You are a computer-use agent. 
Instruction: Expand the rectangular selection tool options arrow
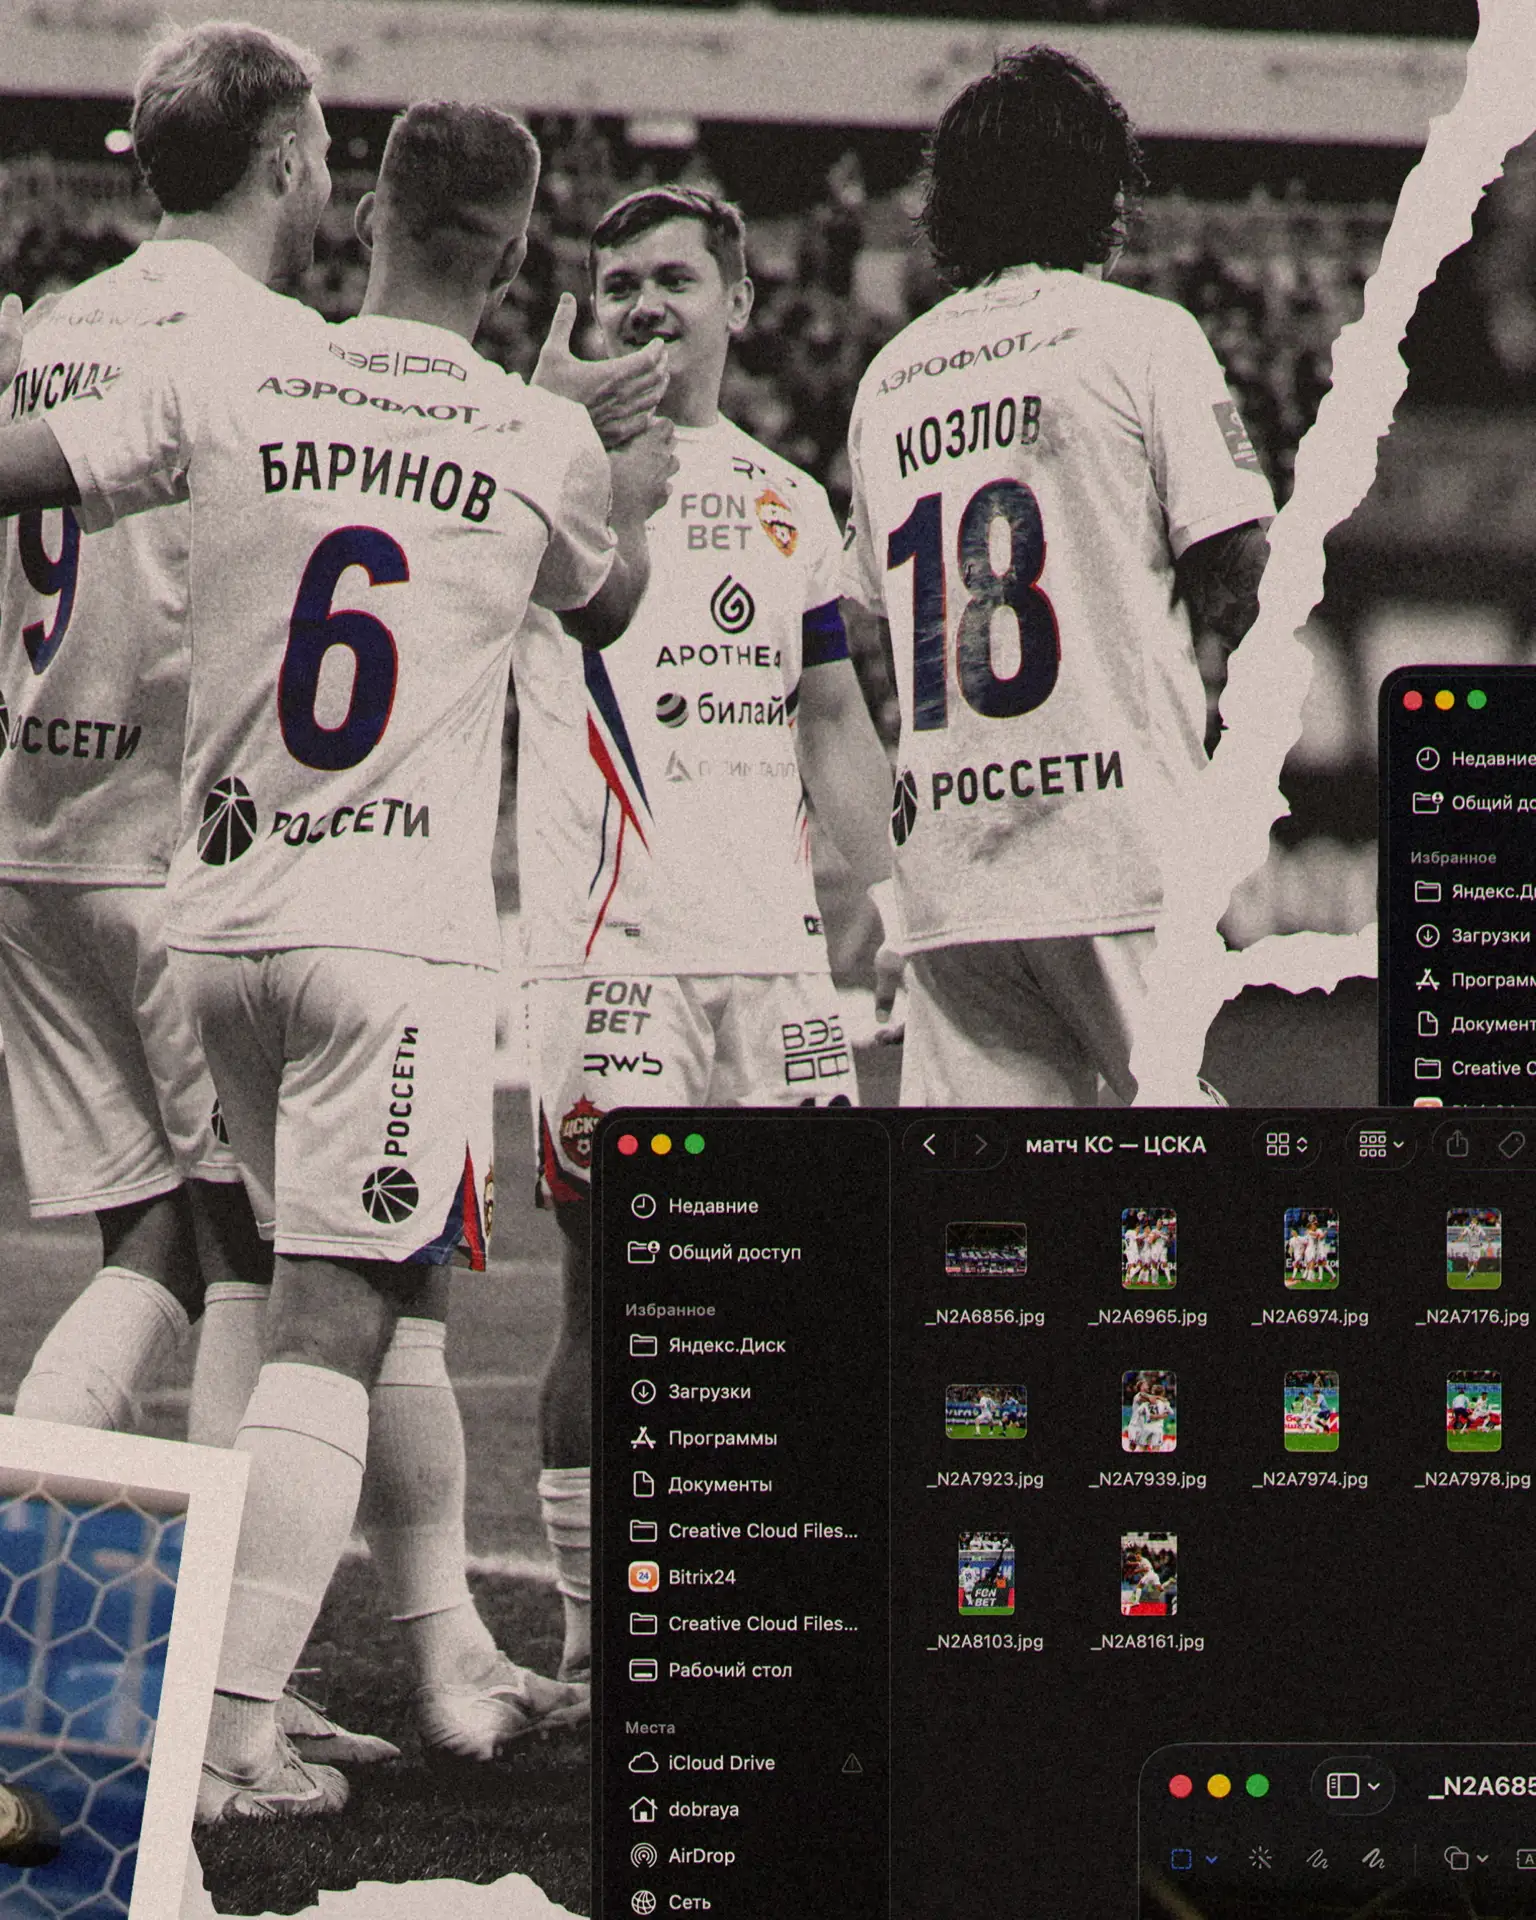tap(1212, 1859)
